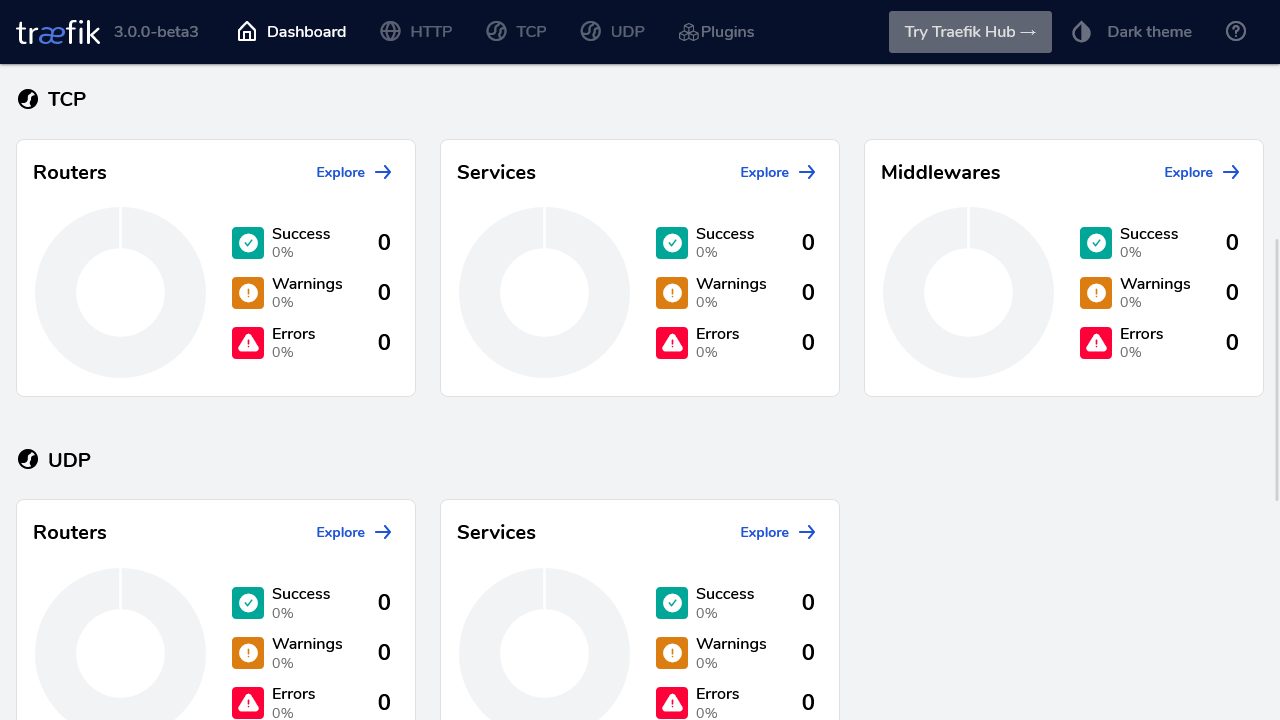Open the Plugins page
1280x720 pixels.
point(716,32)
